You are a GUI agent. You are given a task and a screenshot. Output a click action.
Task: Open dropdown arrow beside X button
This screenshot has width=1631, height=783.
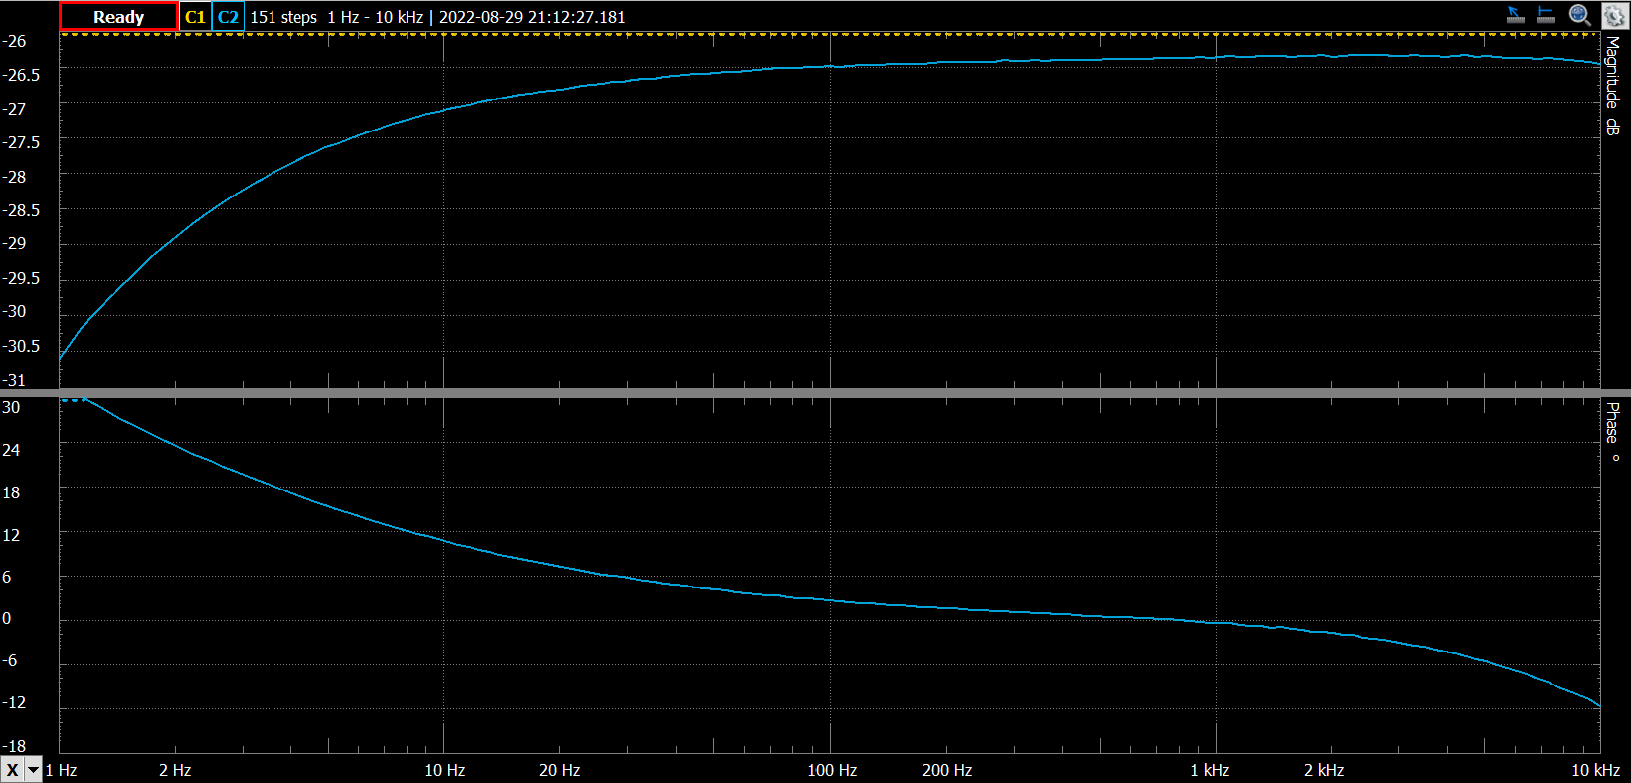click(x=34, y=770)
